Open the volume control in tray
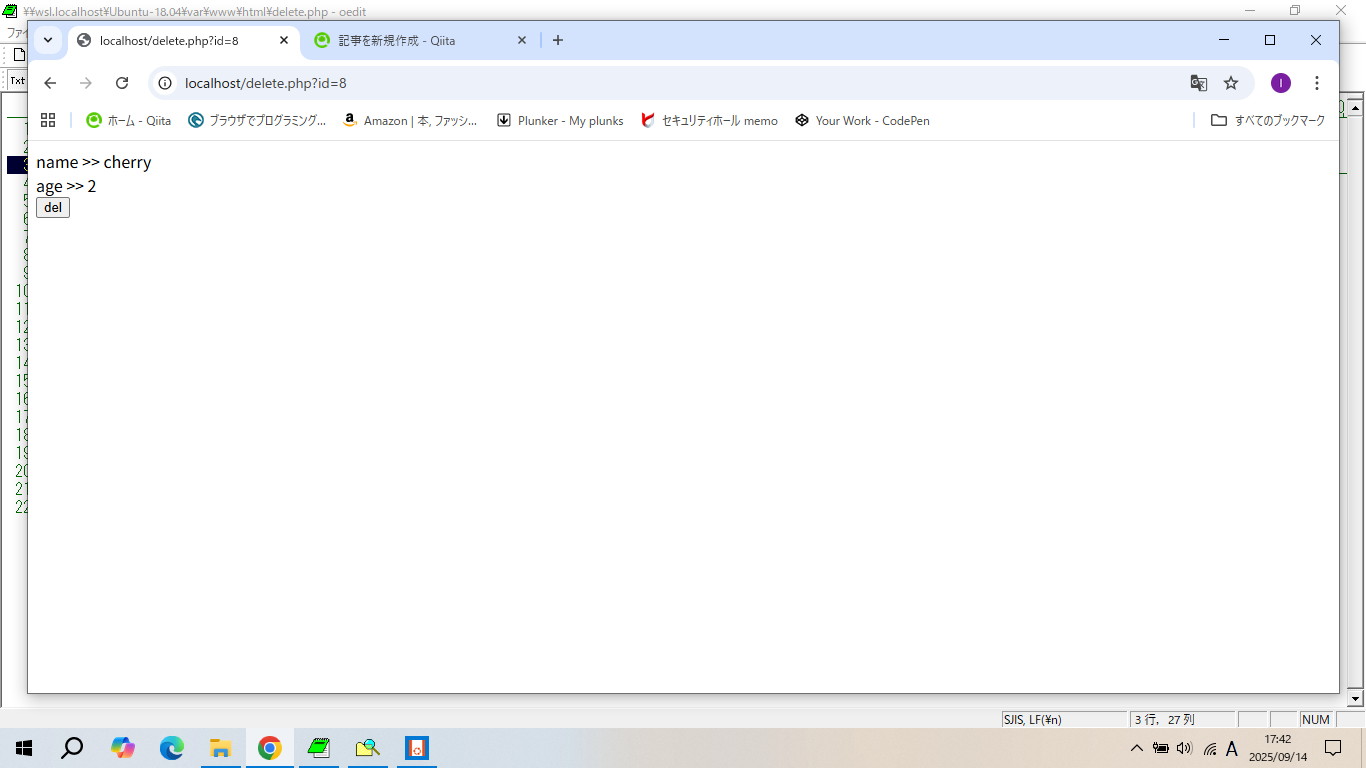 tap(1185, 748)
